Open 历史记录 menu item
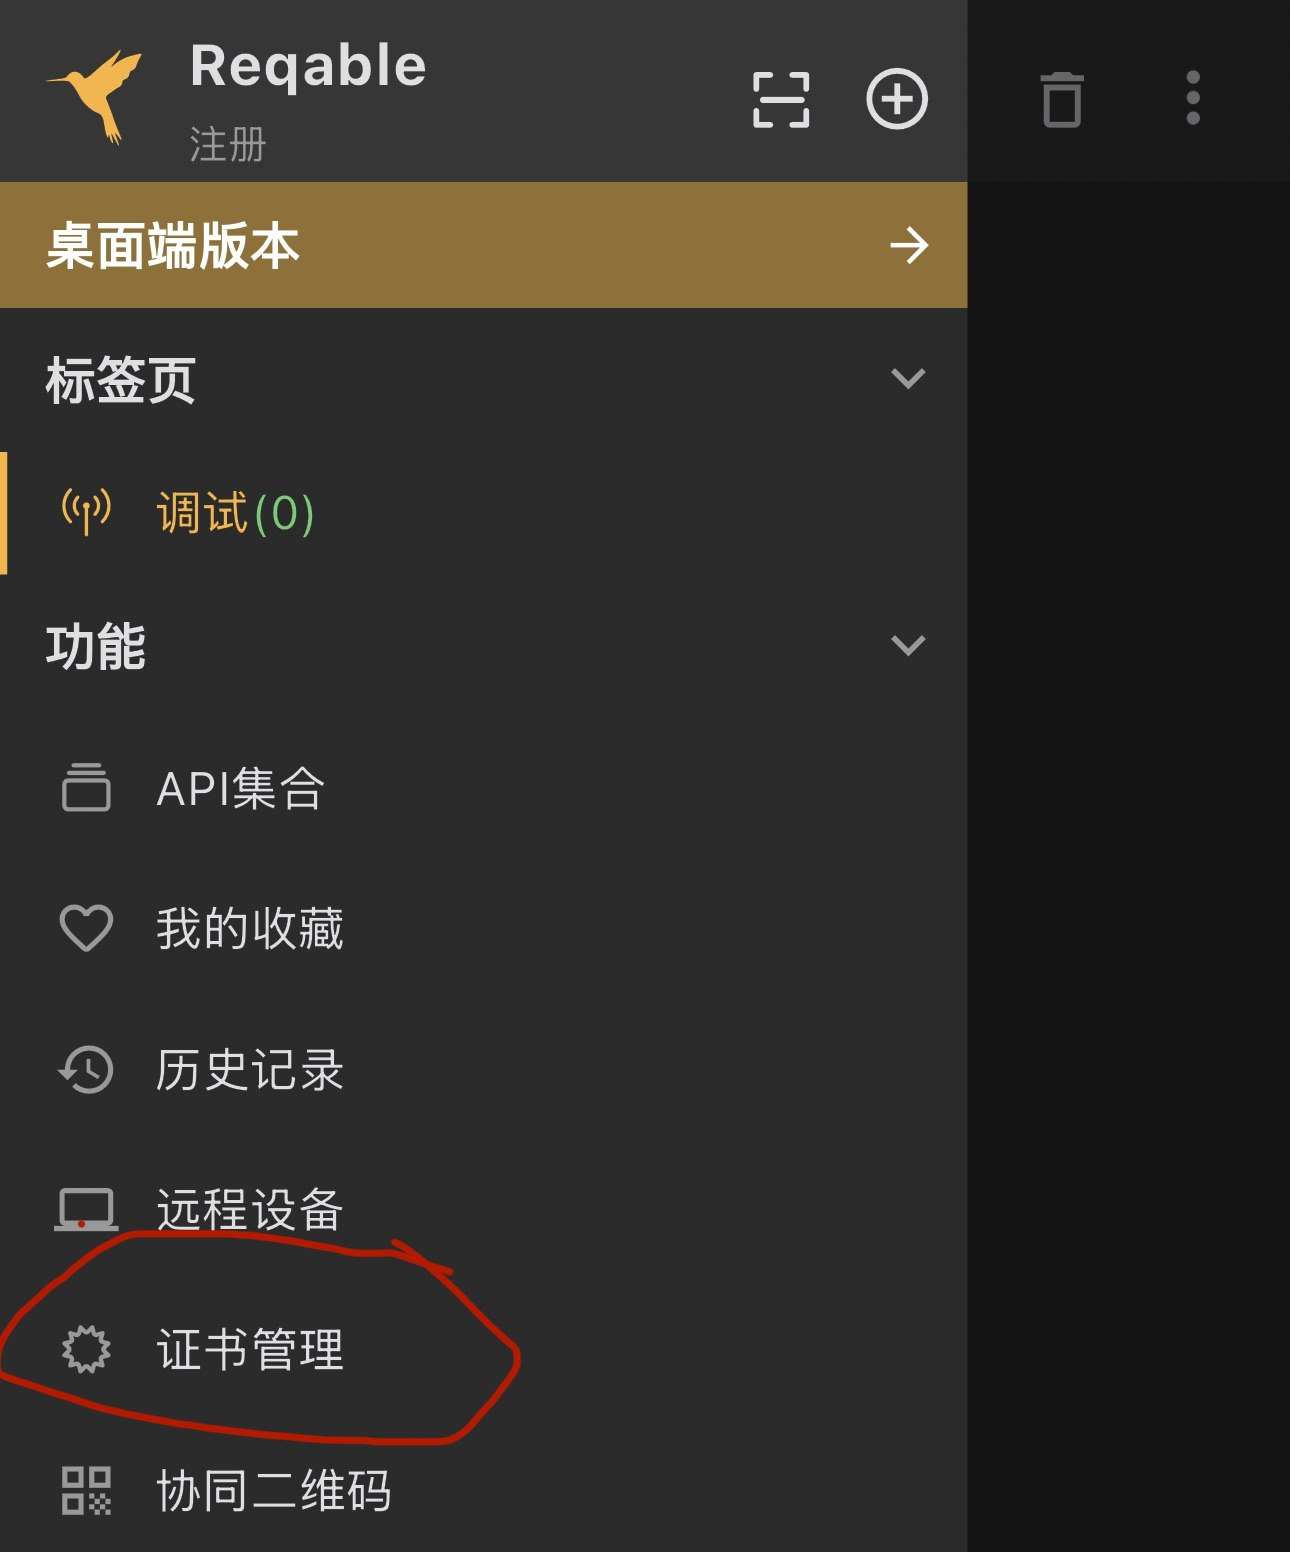The height and width of the screenshot is (1552, 1290). click(x=484, y=1069)
